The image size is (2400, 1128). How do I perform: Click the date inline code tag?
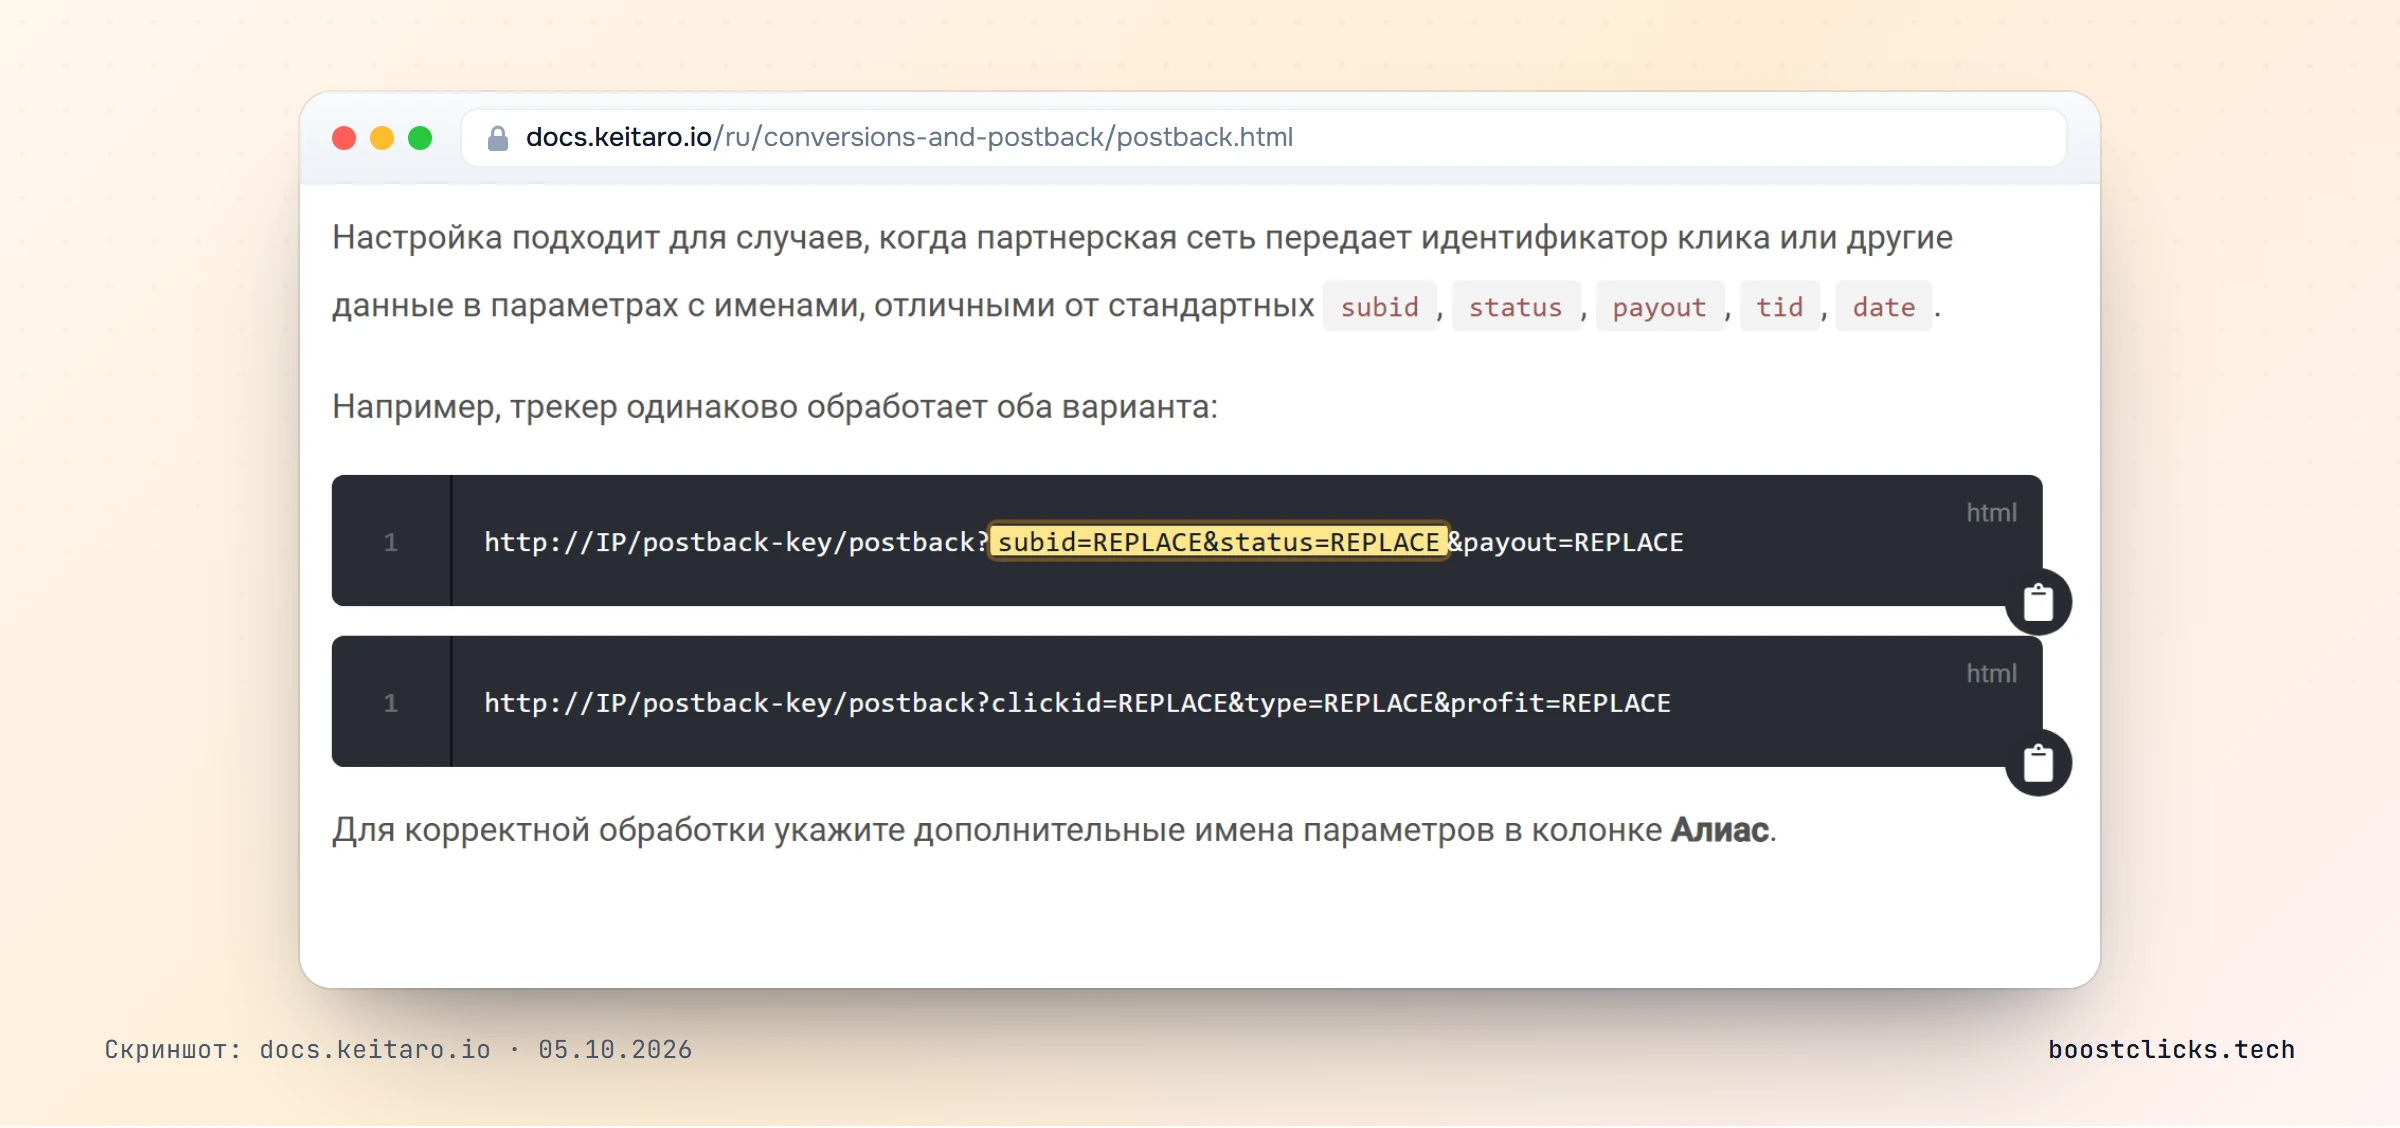[1884, 307]
